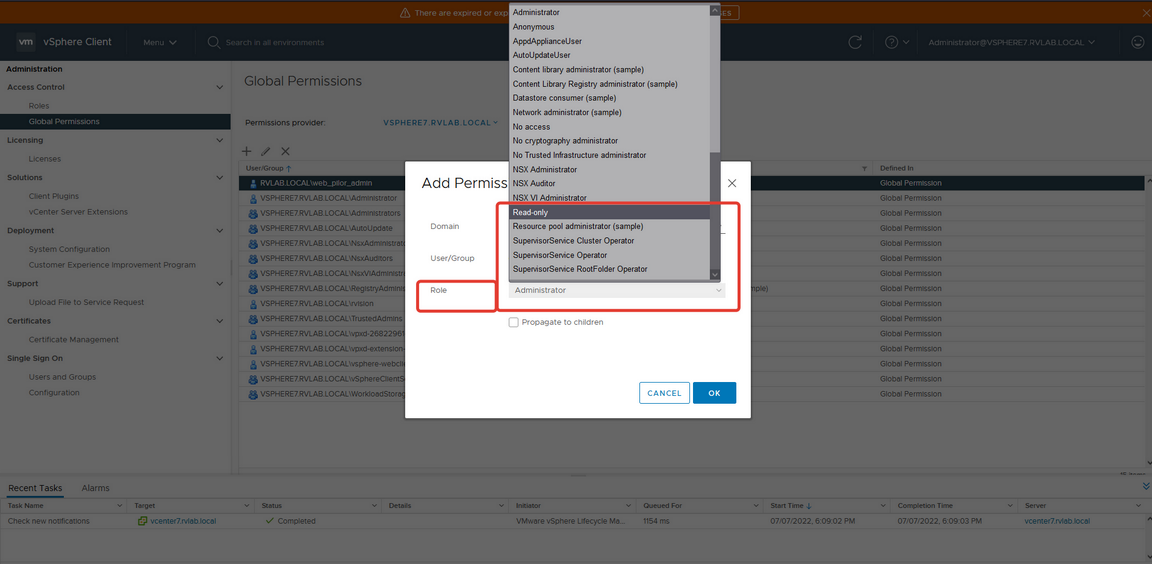
Task: Collapse Recent Tasks panel with double chevron
Action: (x=1146, y=486)
